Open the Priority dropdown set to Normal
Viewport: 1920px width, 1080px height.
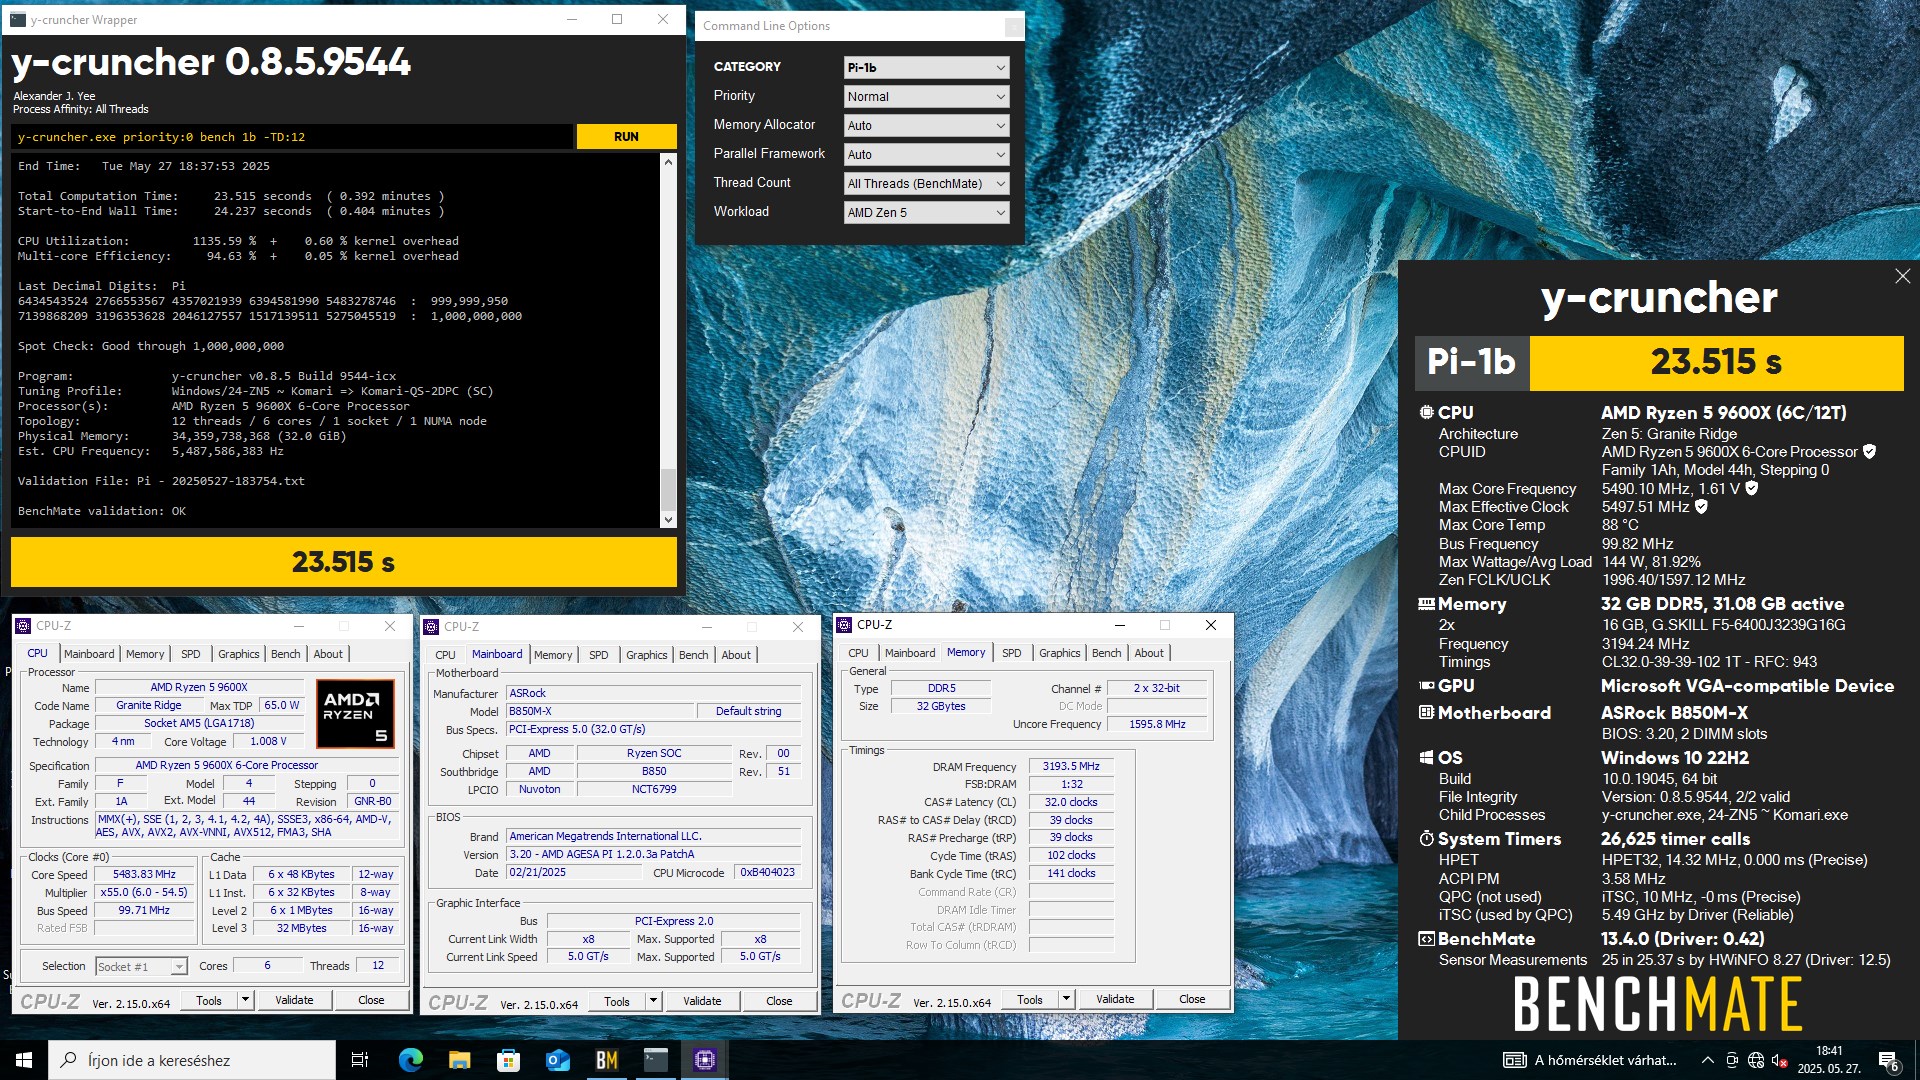click(926, 96)
